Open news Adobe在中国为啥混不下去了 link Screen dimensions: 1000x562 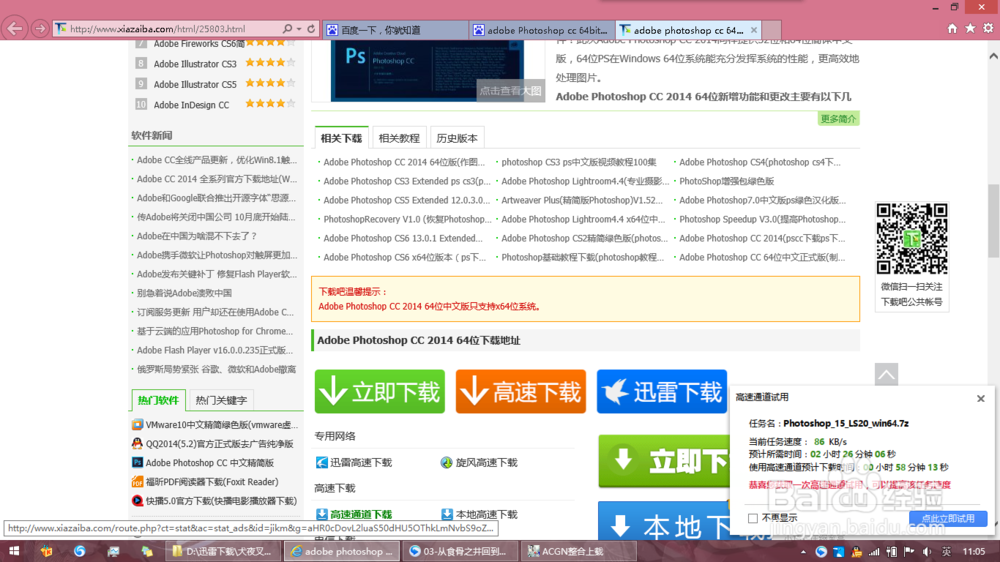pyautogui.click(x=196, y=236)
